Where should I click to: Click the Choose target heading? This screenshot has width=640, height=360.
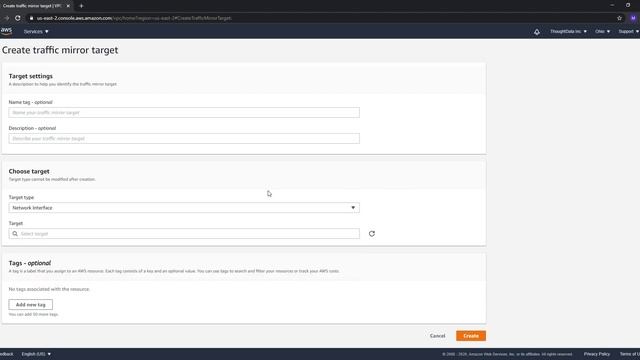[x=29, y=171]
